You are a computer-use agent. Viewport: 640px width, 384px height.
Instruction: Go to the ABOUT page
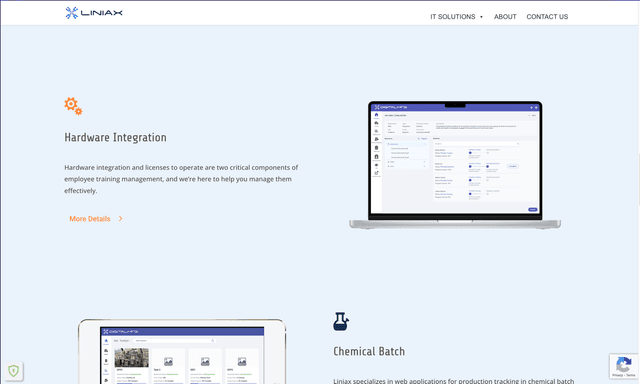pos(505,17)
